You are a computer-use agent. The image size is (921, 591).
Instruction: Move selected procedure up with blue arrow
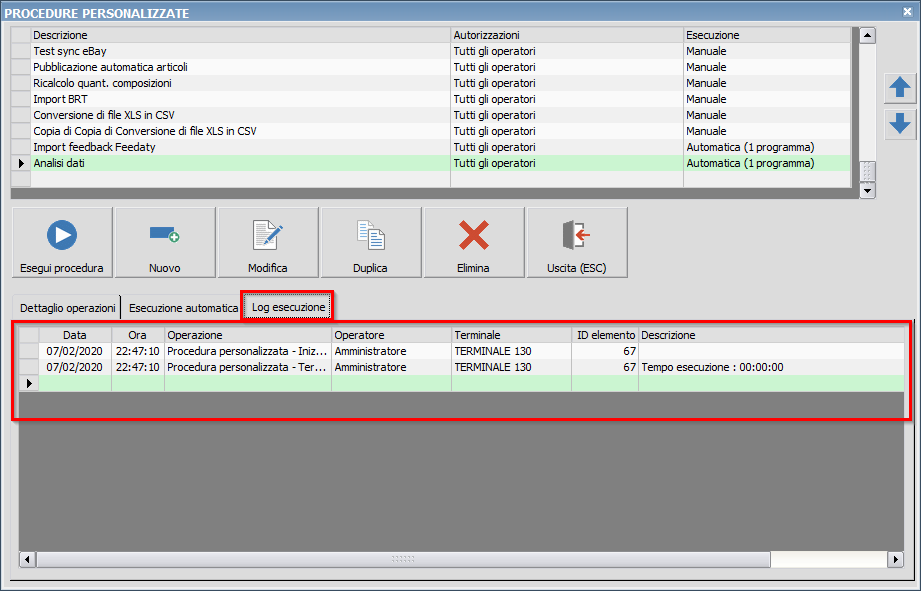tap(900, 88)
